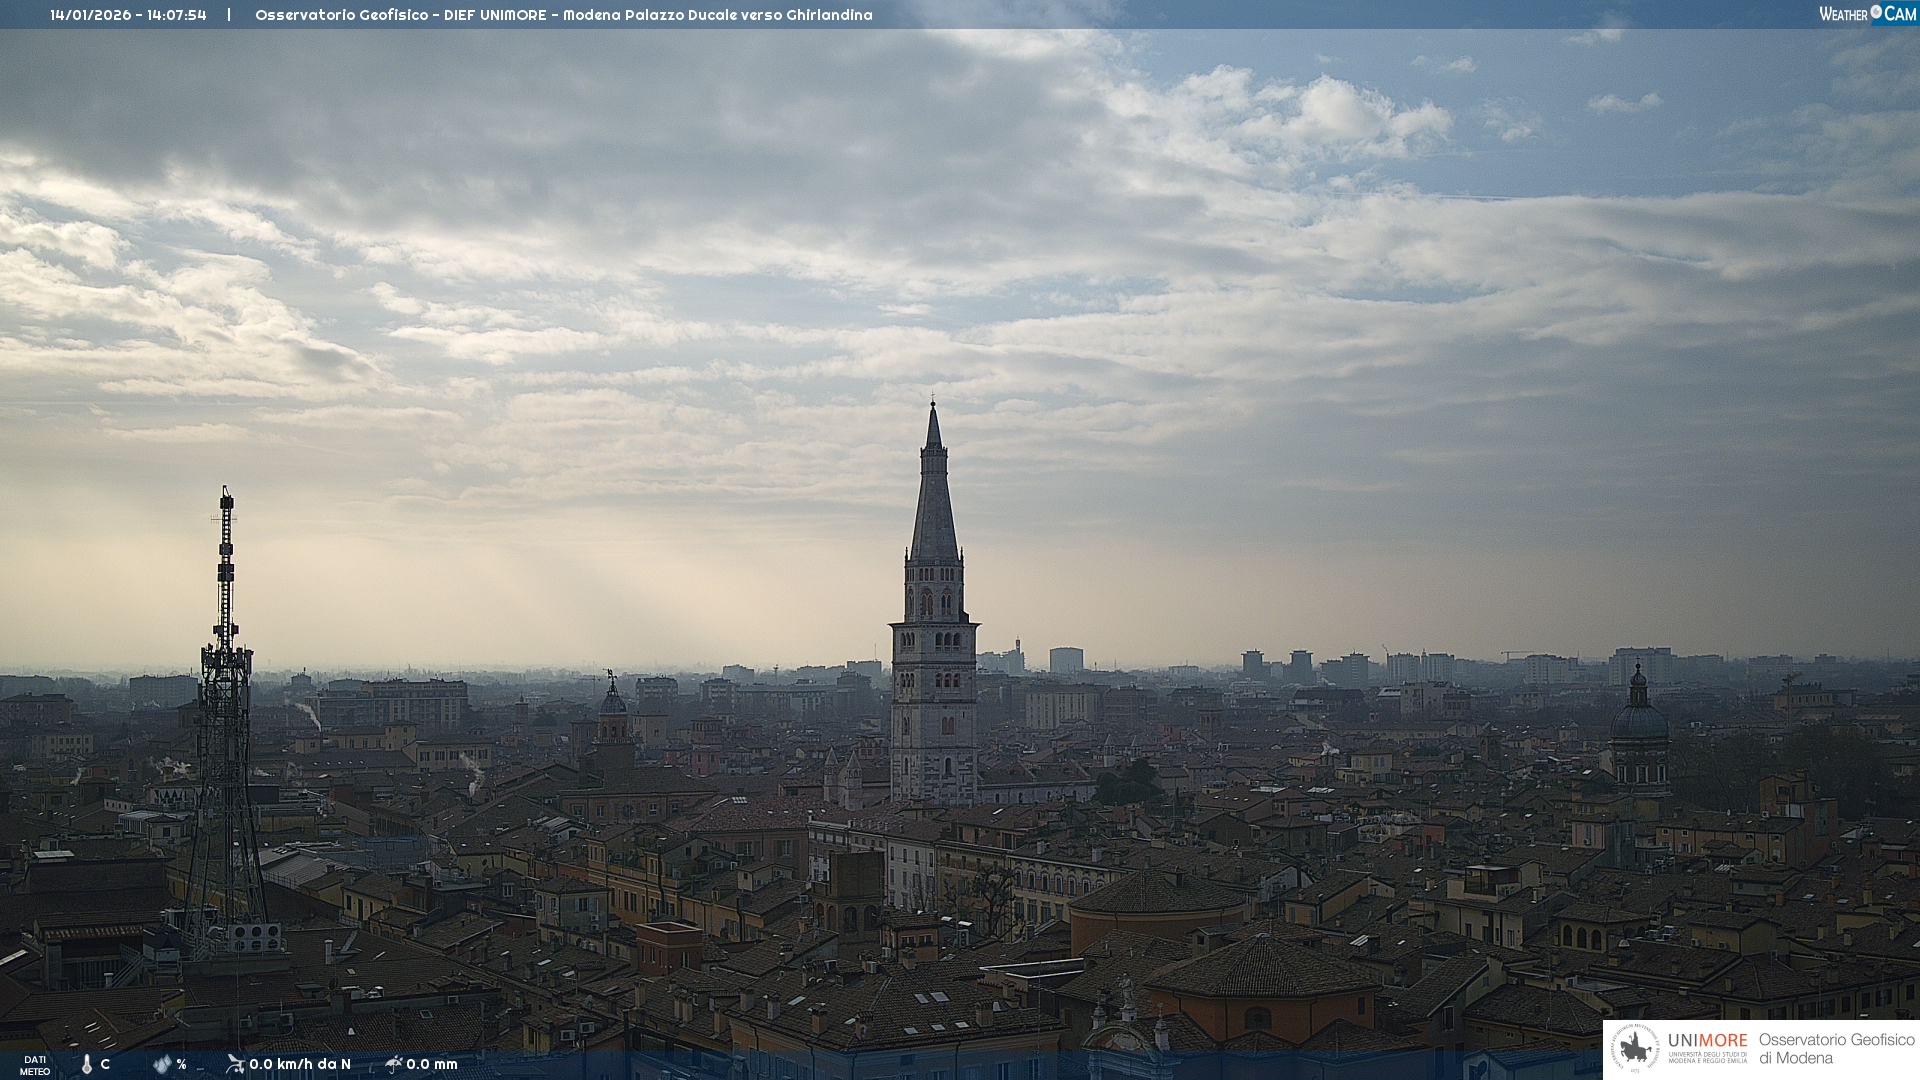Click the 0.0 mm rainfall reading
Image resolution: width=1920 pixels, height=1080 pixels.
pyautogui.click(x=432, y=1064)
